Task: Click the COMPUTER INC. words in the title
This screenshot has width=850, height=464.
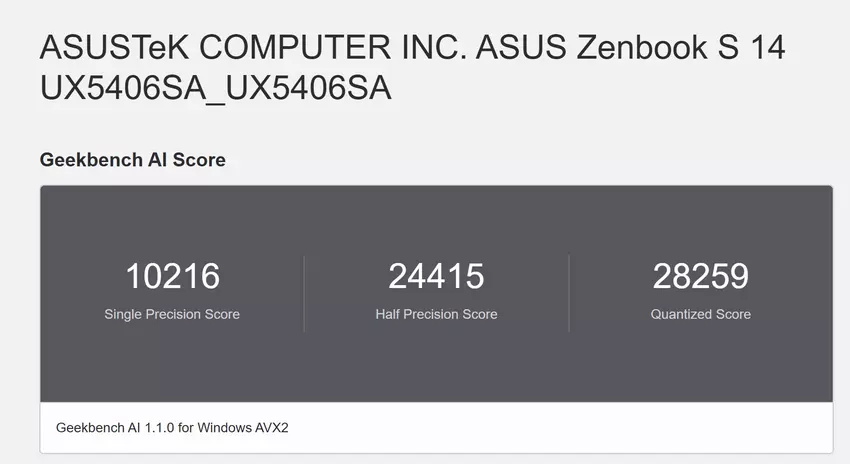Action: point(326,47)
